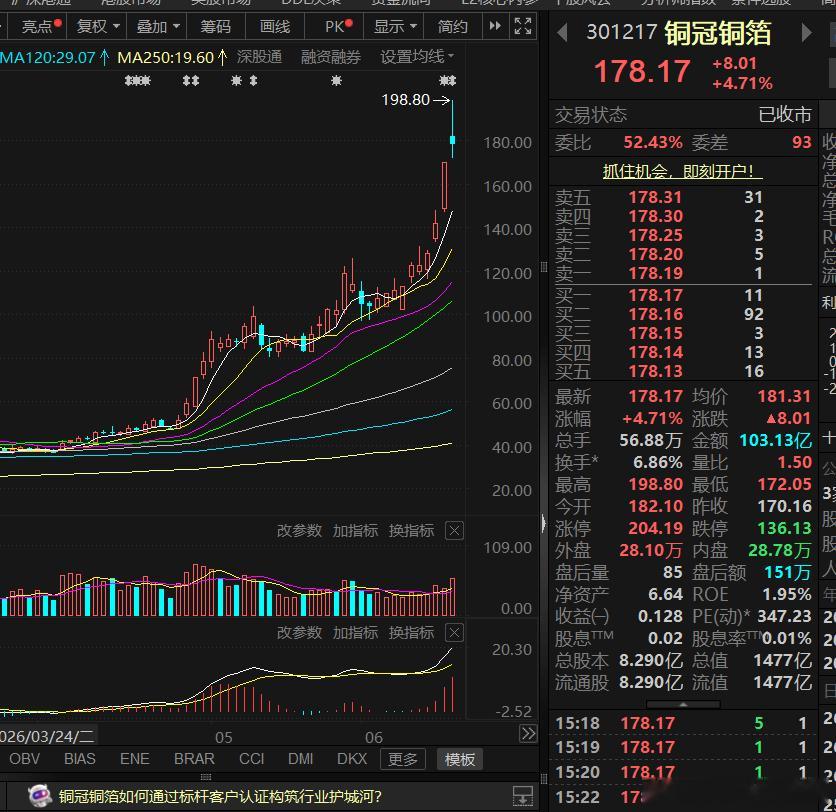836x812 pixels.
Task: Open the 复权 dropdown
Action: (x=98, y=26)
